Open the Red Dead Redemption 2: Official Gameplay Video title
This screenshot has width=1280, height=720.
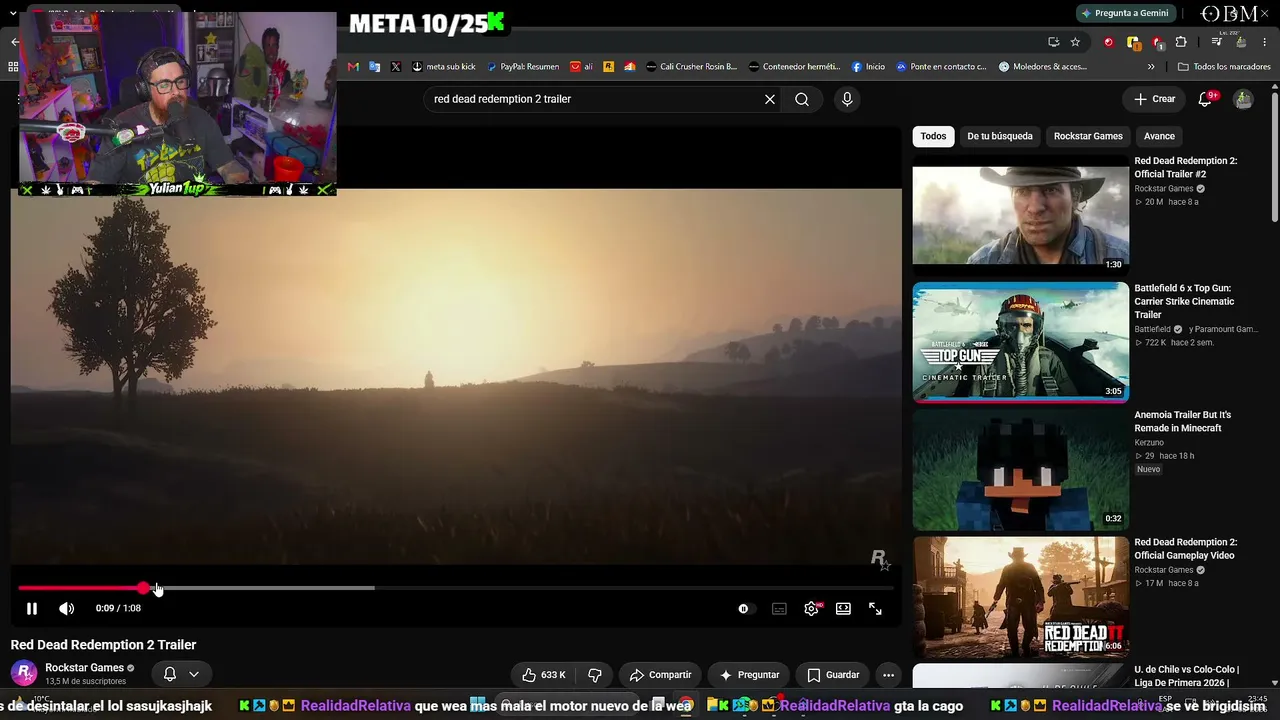tap(1185, 549)
